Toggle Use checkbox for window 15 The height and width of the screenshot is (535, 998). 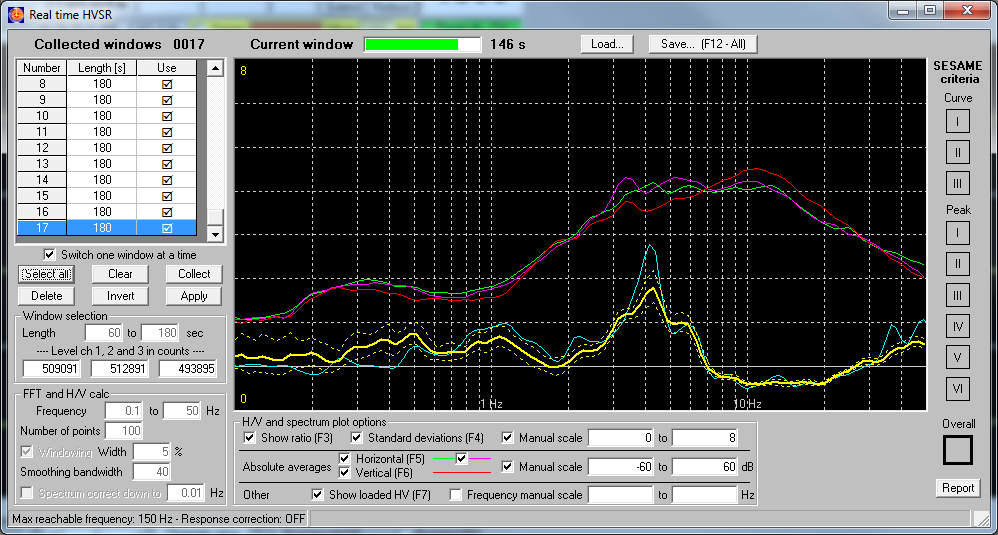click(167, 196)
